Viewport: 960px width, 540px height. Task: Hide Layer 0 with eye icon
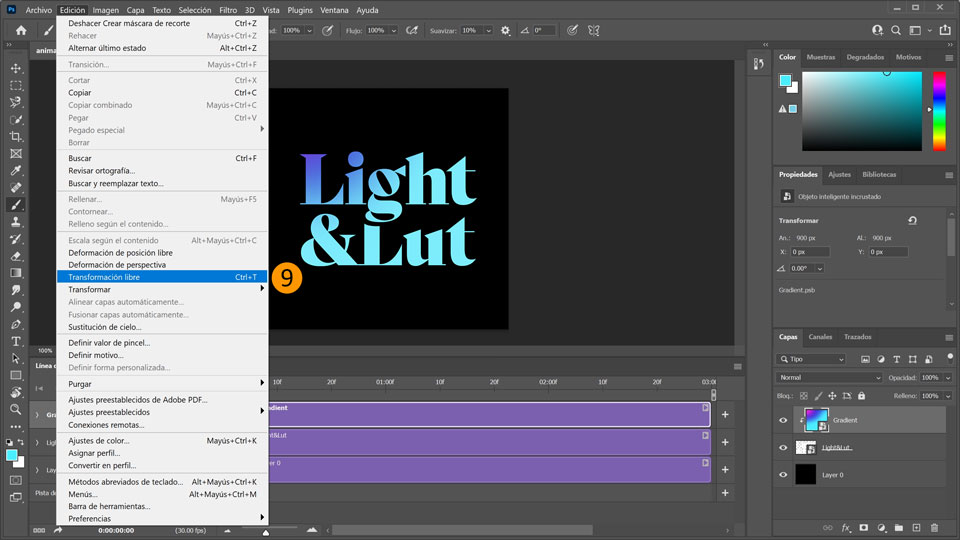click(x=783, y=475)
